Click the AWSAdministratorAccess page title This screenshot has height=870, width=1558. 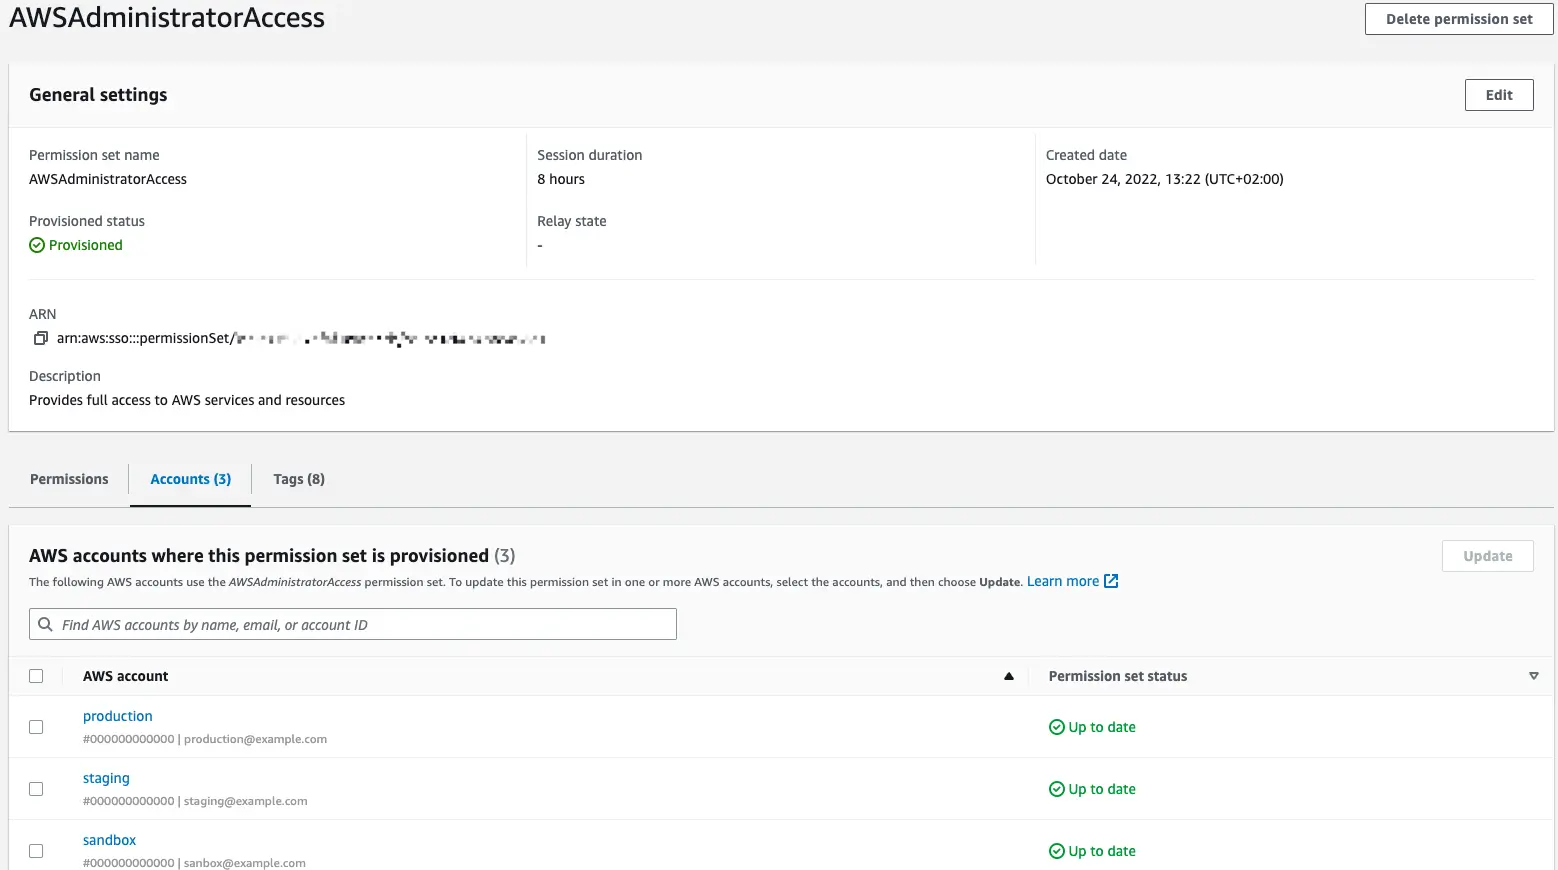tap(167, 18)
